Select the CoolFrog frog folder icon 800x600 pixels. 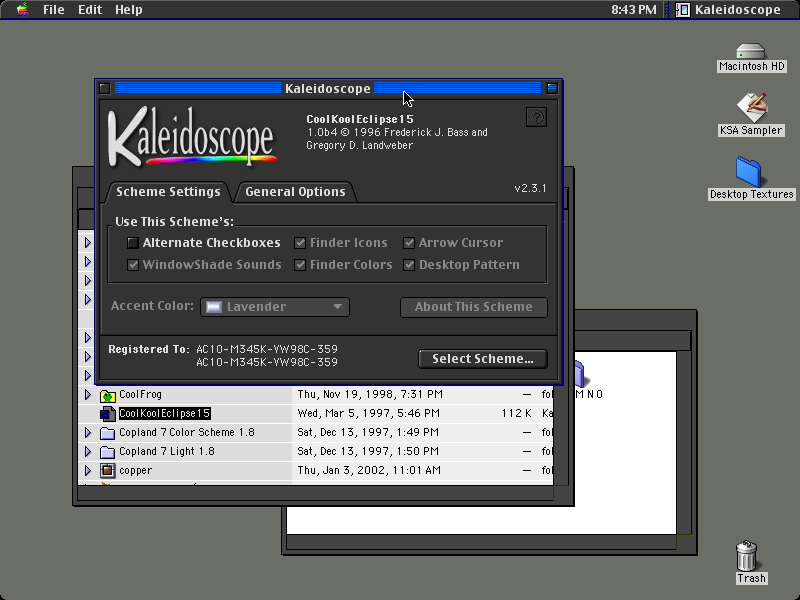[x=108, y=395]
